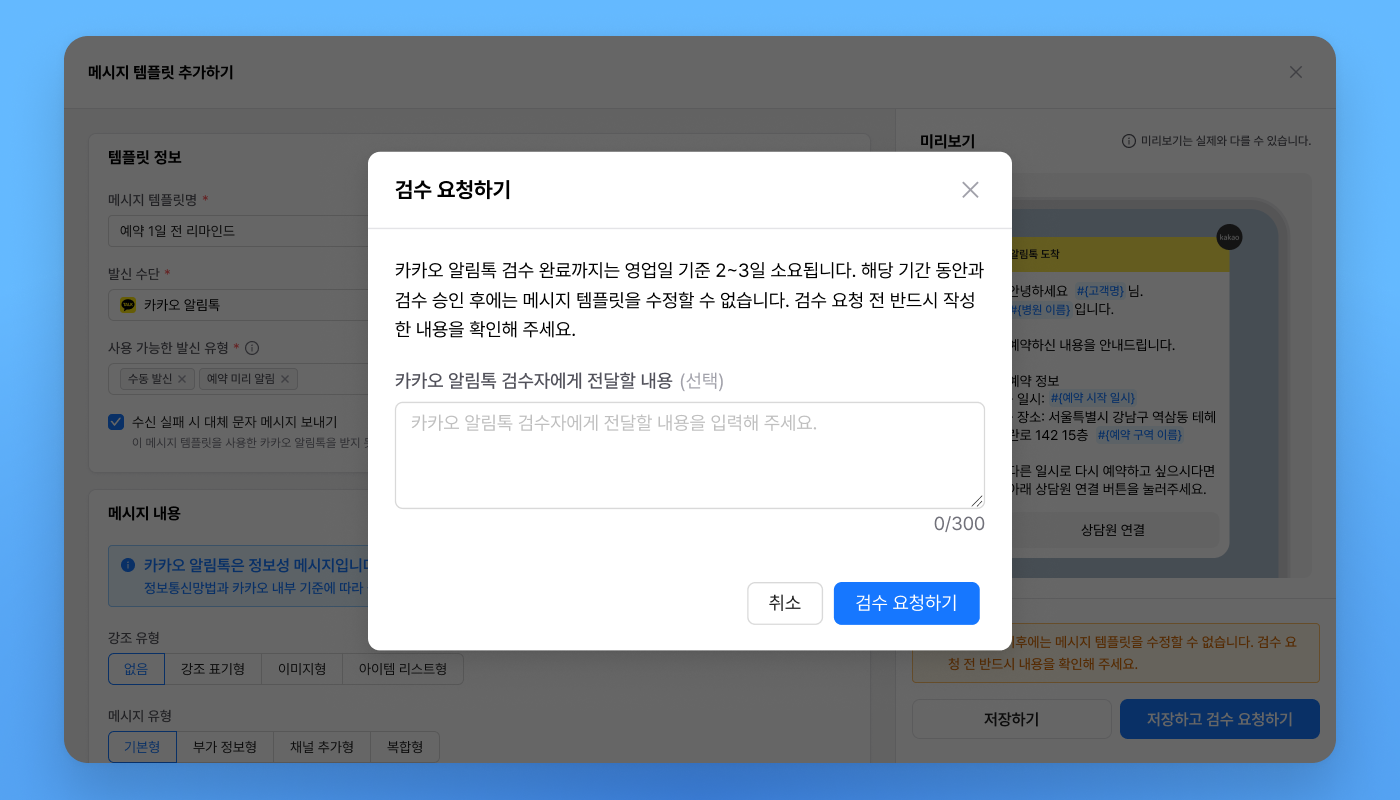
Task: Click the 템플릿 정보 section heading
Action: 145,157
